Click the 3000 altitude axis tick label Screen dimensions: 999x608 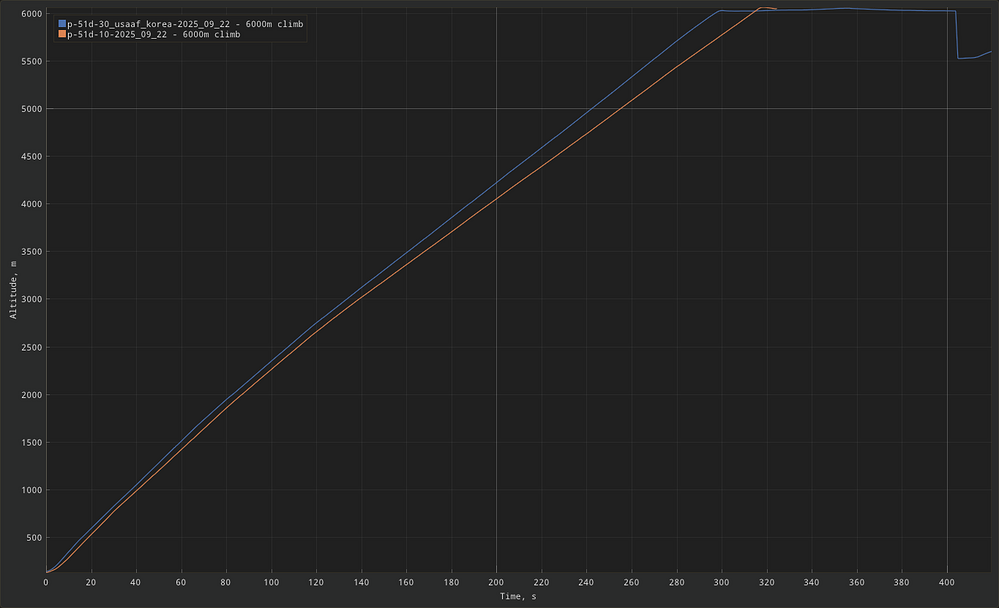pyautogui.click(x=30, y=300)
